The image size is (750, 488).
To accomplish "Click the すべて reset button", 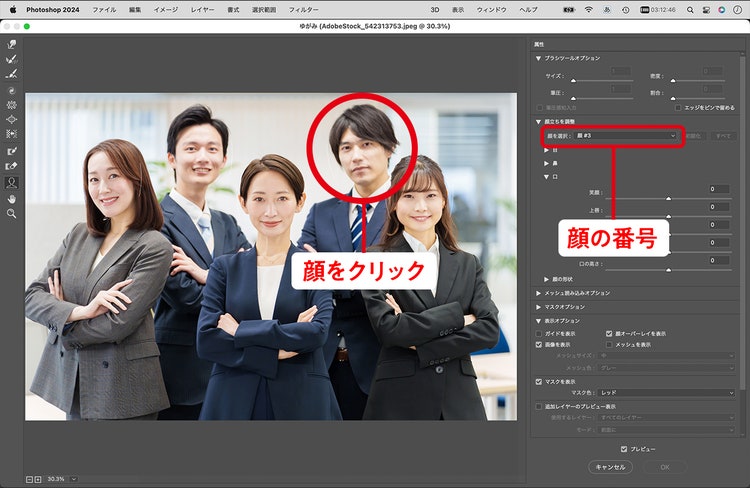I will tap(723, 136).
